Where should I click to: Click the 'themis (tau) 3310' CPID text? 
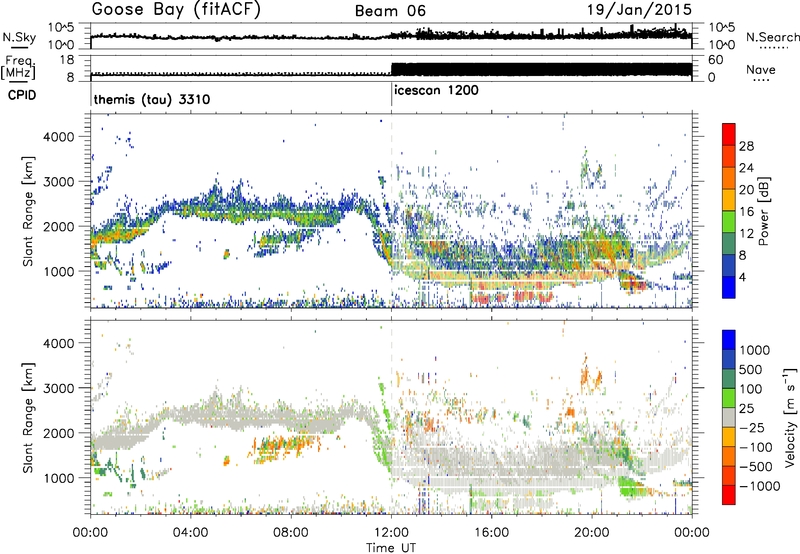coord(152,99)
